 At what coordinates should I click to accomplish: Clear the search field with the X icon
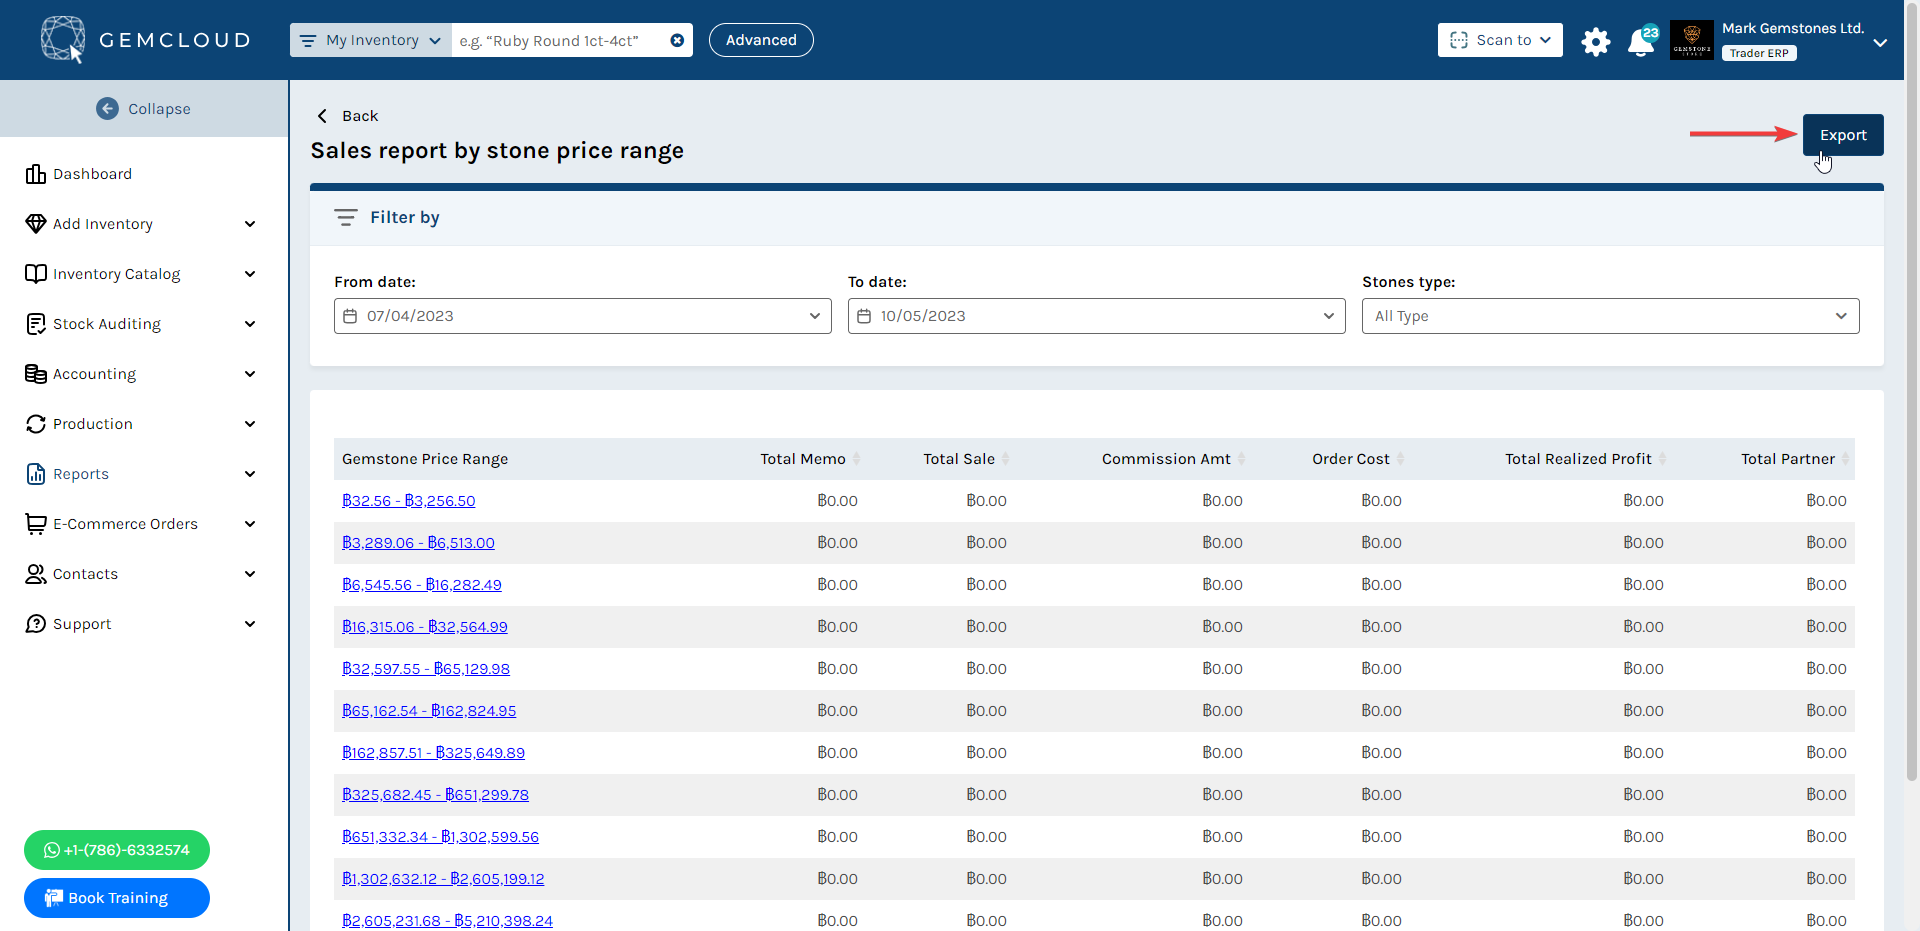[x=677, y=40]
